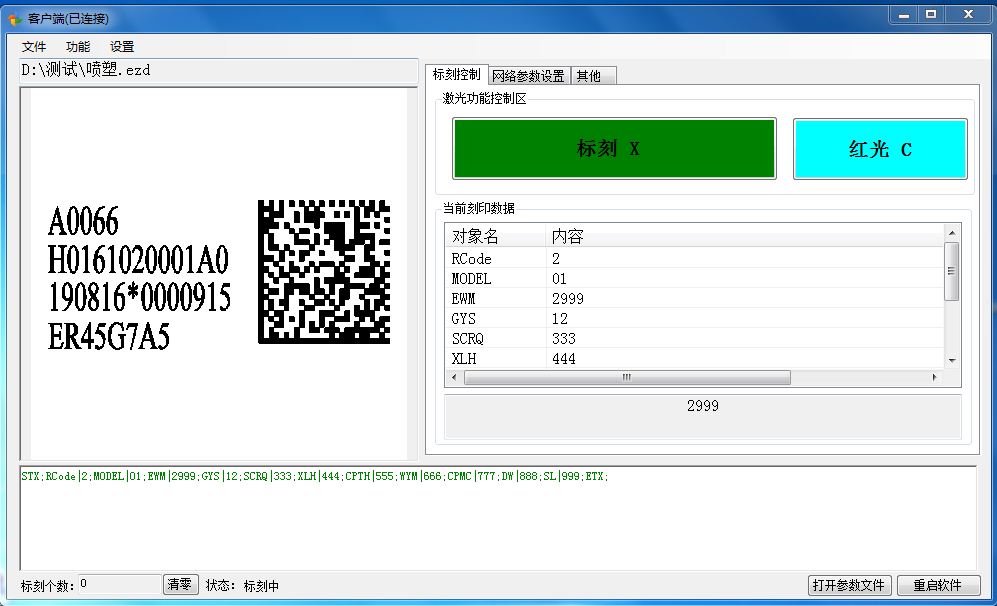
Task: Click the GYS value 12
Action: pyautogui.click(x=560, y=319)
